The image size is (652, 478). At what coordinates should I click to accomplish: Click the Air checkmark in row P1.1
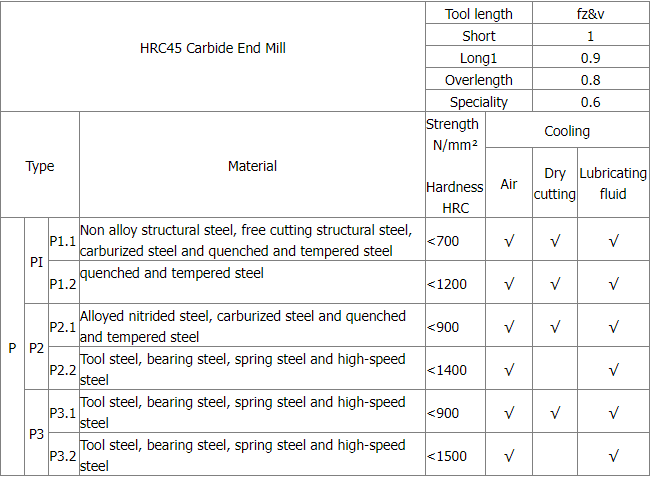509,241
